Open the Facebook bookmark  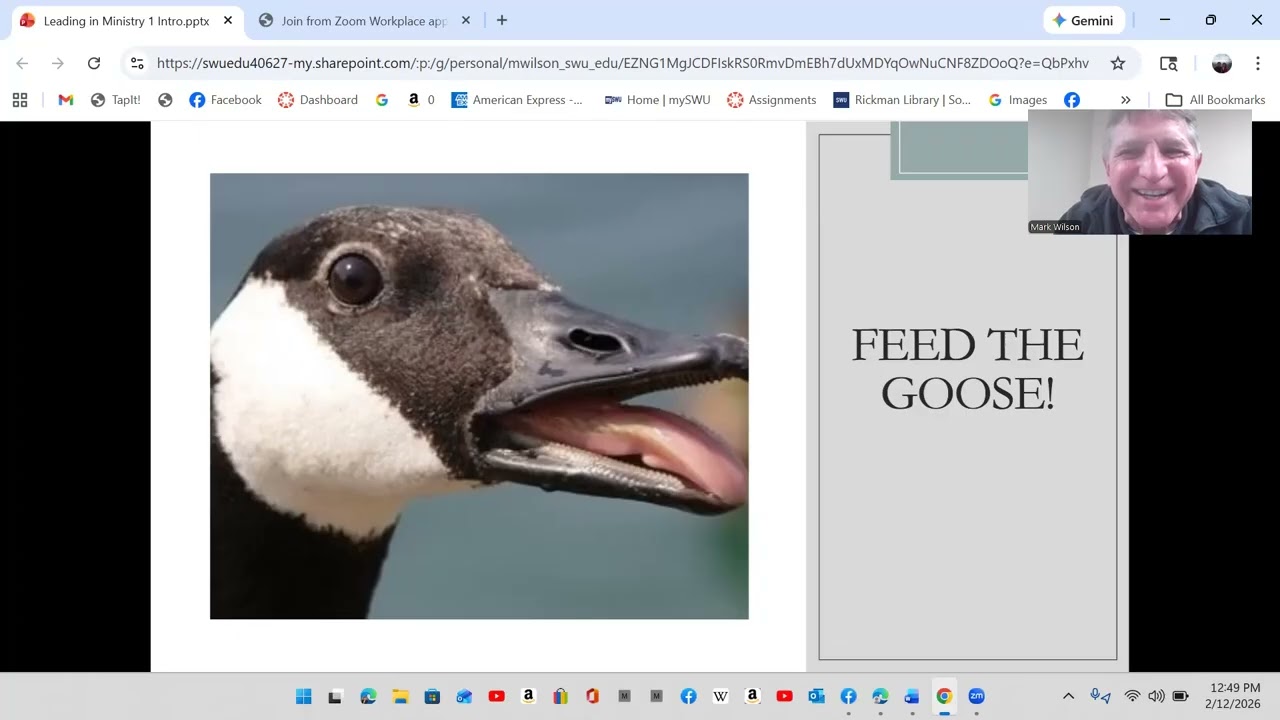click(225, 100)
